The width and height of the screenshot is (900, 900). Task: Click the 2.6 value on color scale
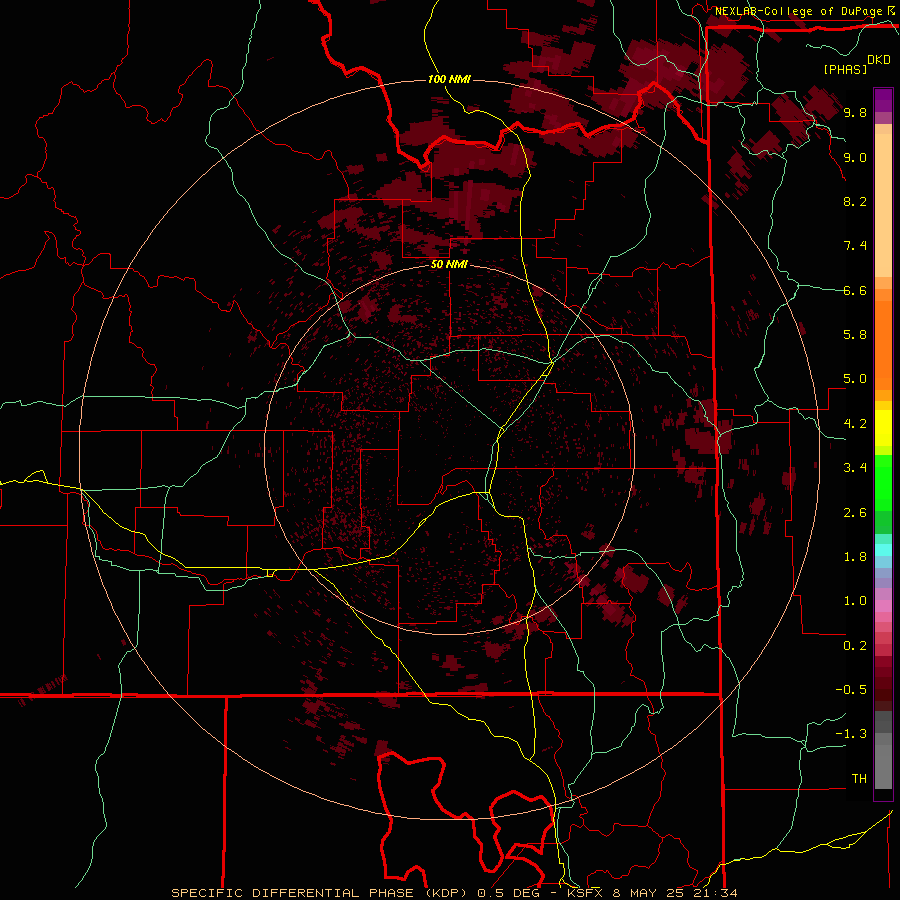(855, 513)
